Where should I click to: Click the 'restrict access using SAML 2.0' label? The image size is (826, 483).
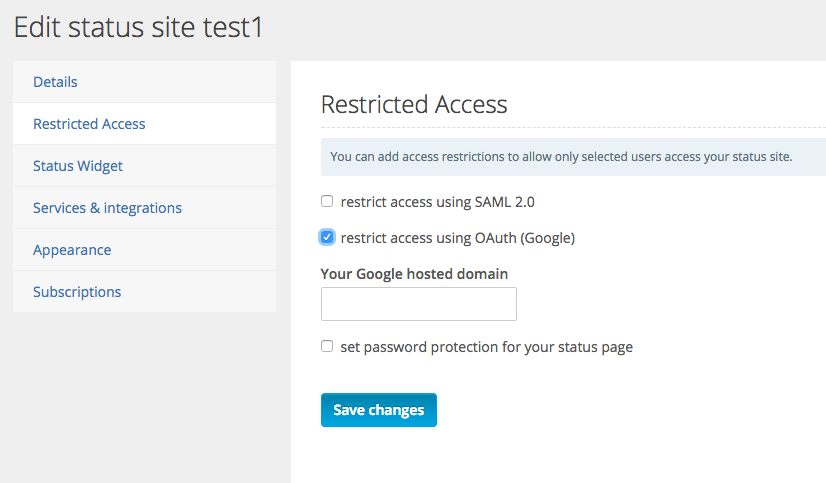437,202
